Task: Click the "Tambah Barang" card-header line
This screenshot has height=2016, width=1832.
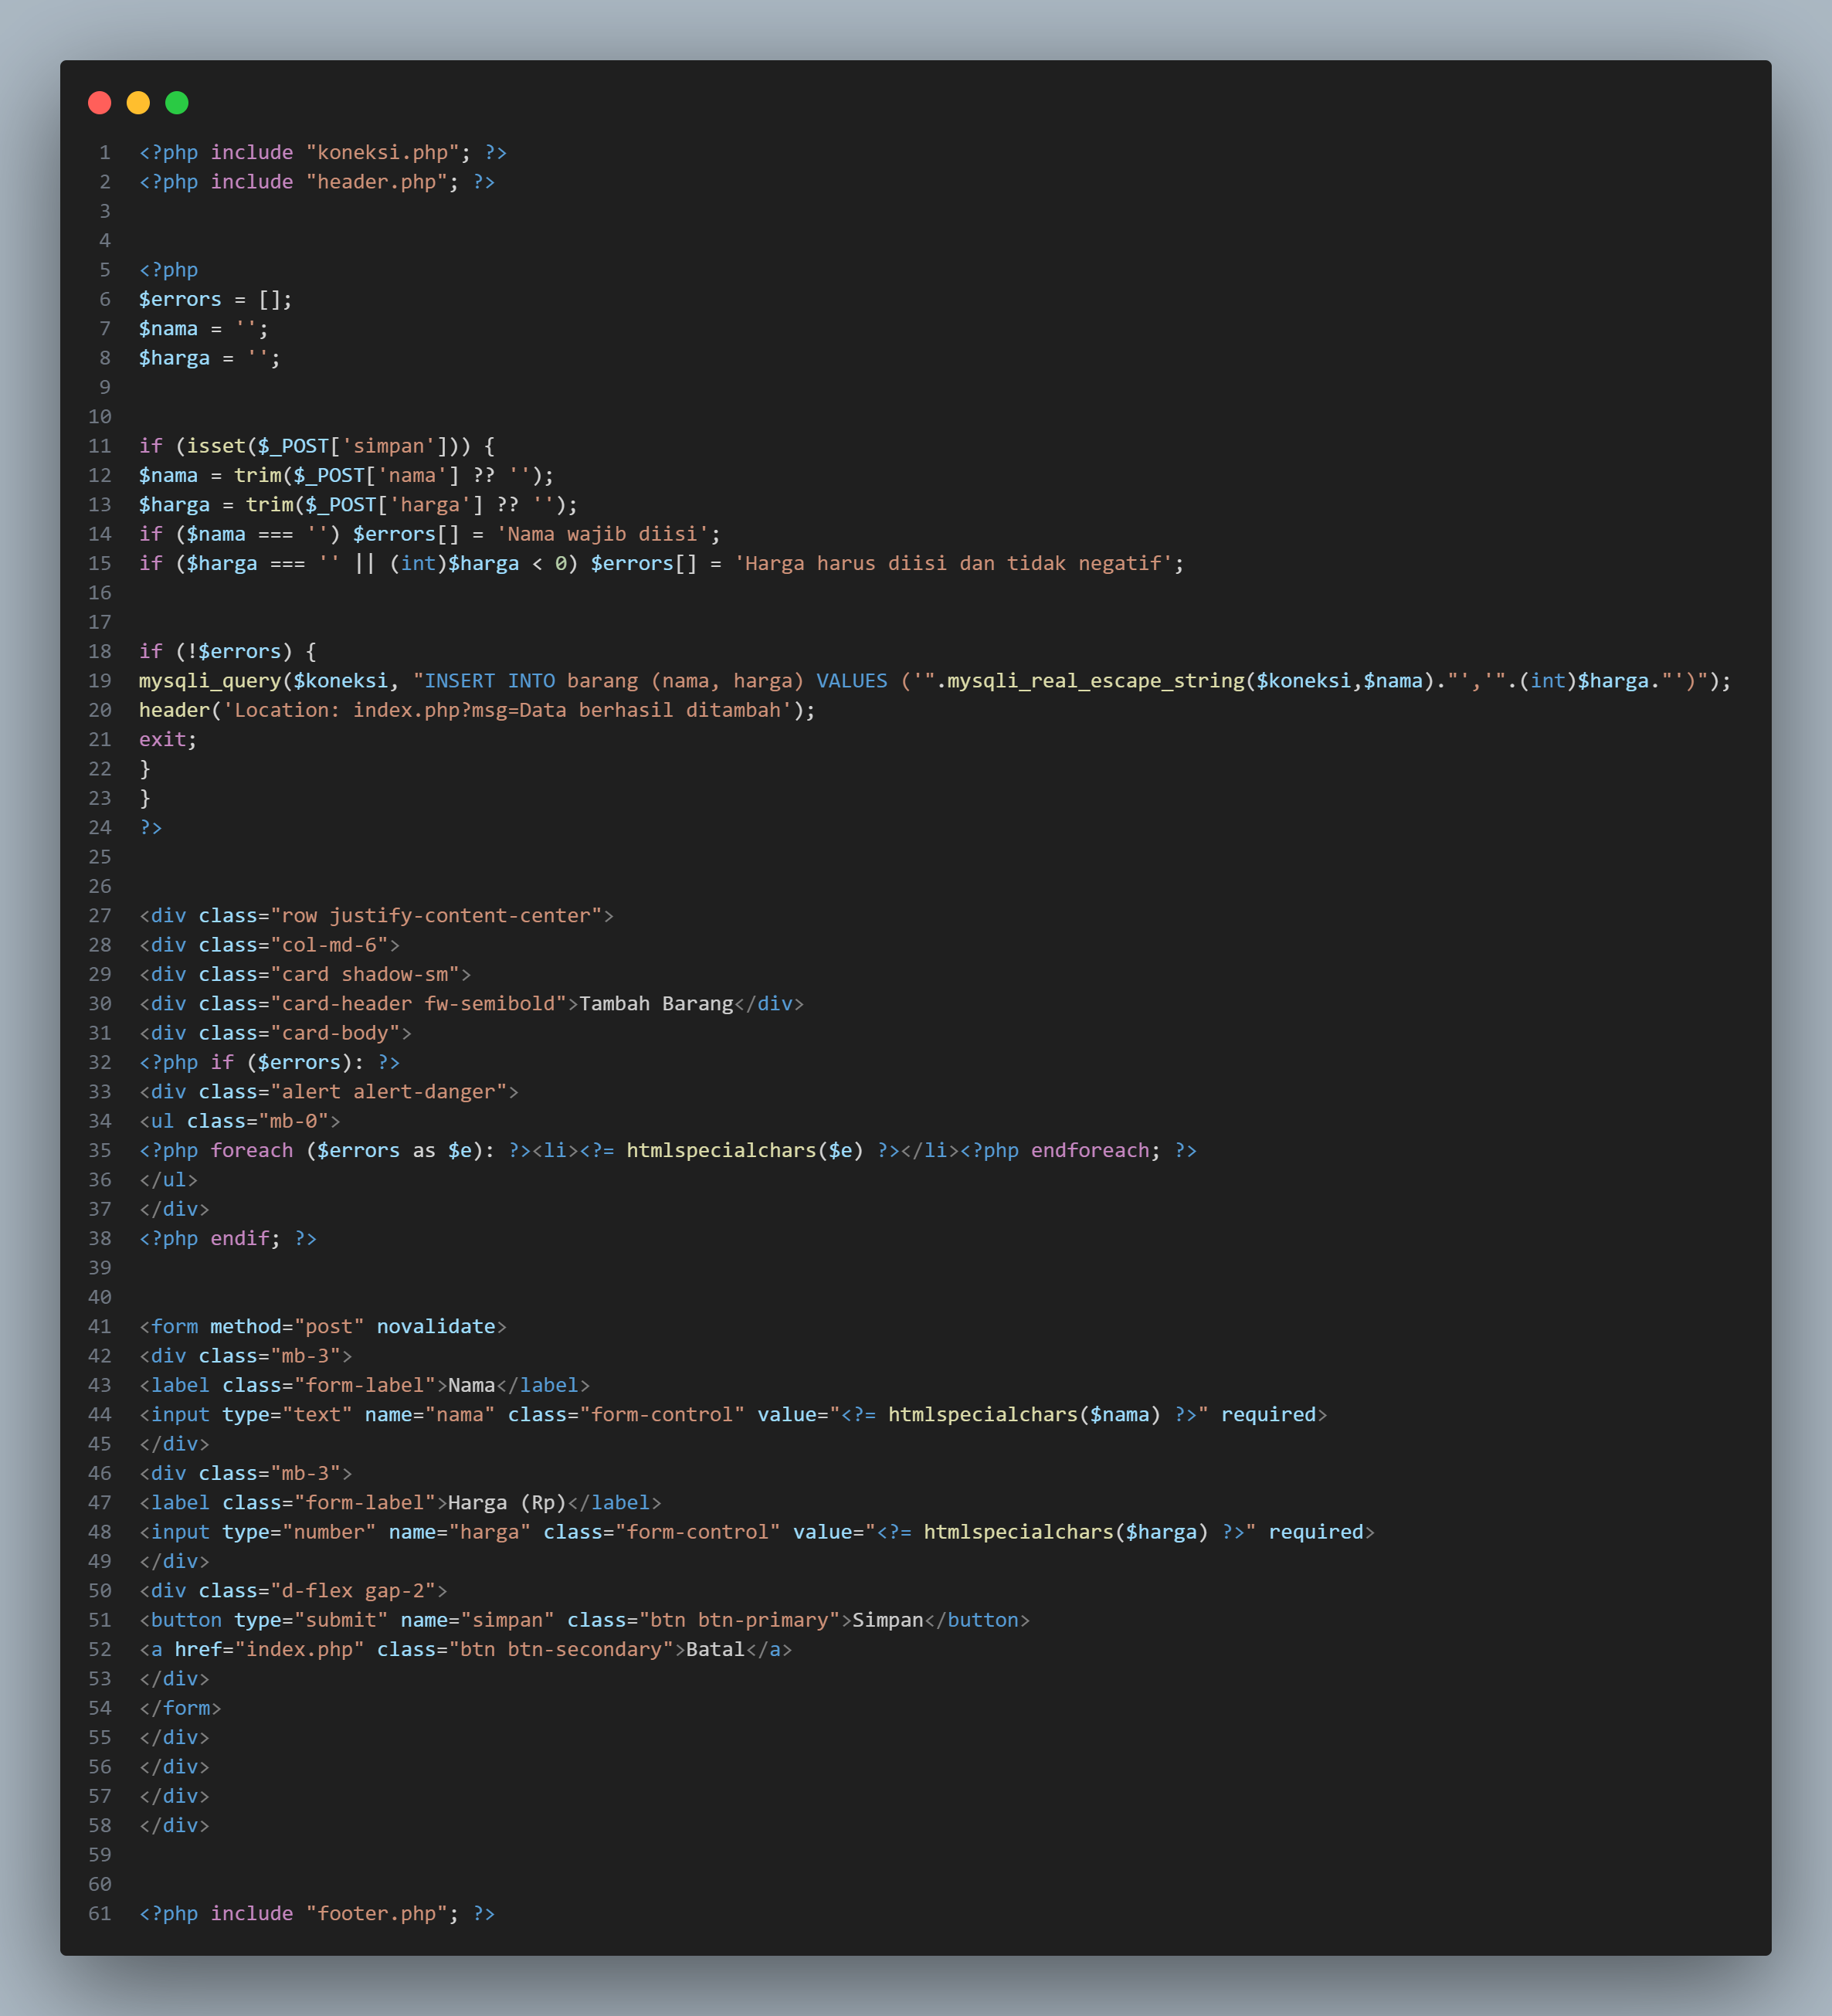Action: coord(471,1004)
